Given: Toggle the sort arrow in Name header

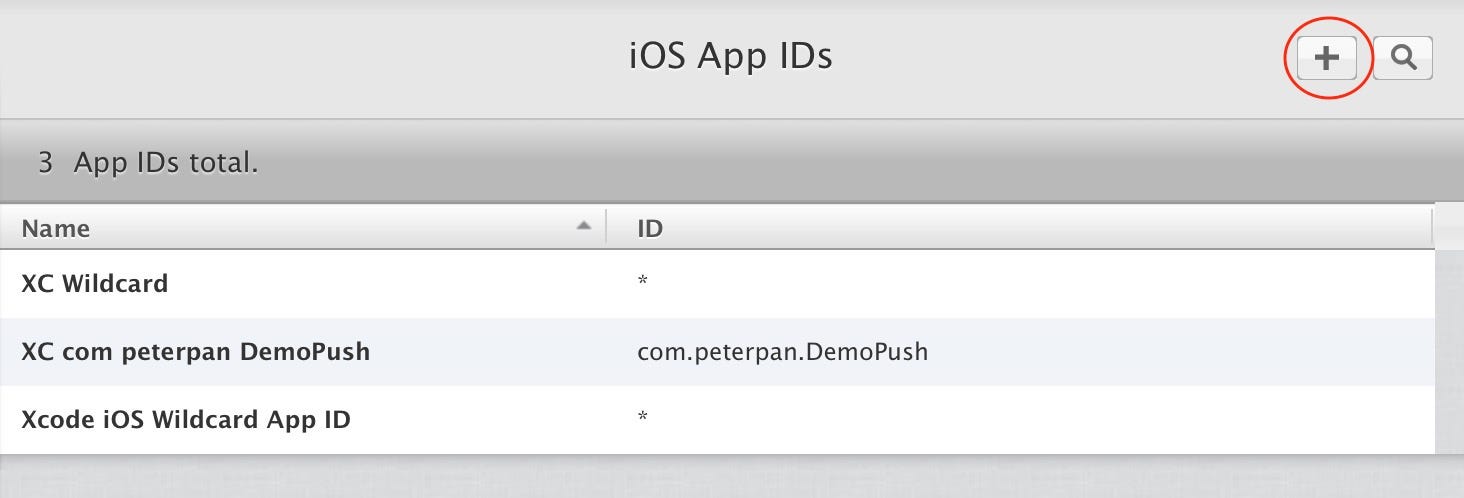Looking at the screenshot, I should pos(584,227).
